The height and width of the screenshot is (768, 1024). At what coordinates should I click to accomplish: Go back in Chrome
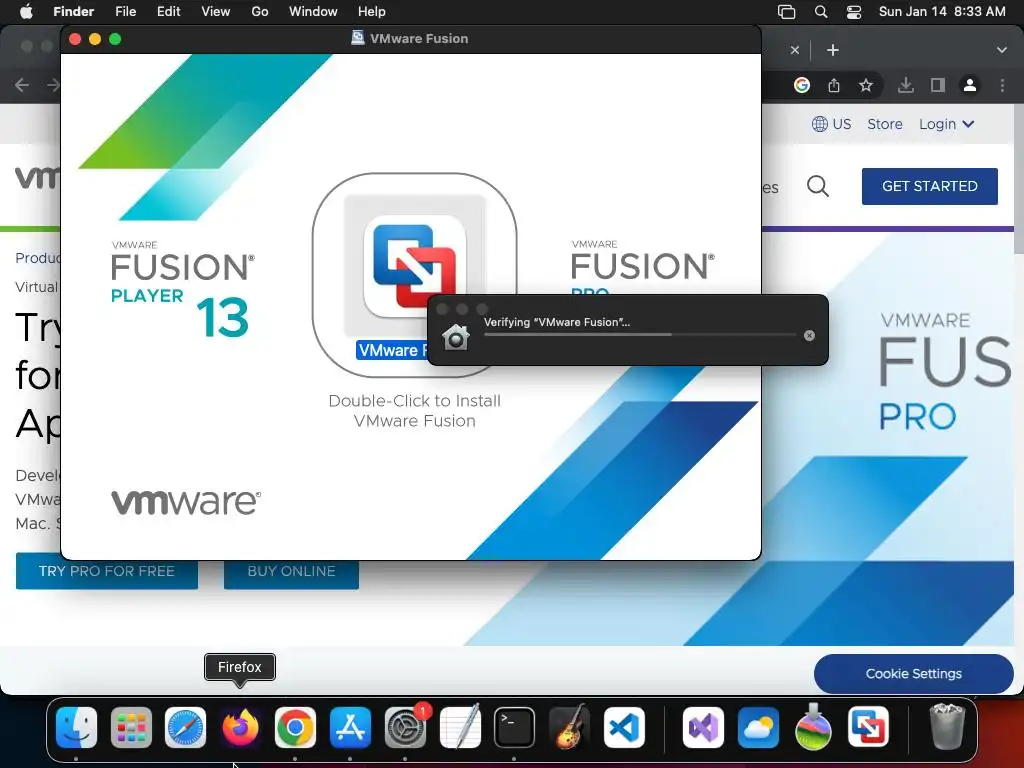[x=22, y=85]
